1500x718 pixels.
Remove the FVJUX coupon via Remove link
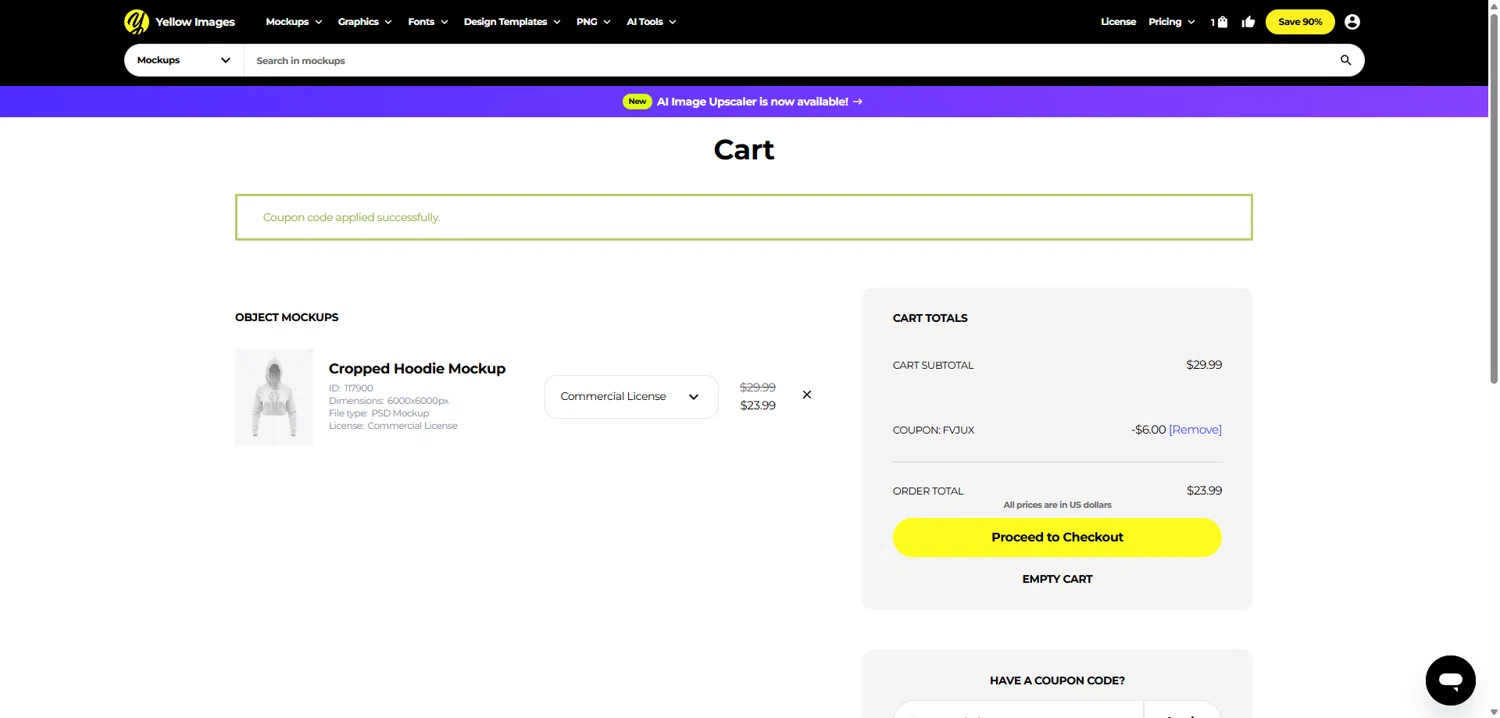point(1195,430)
